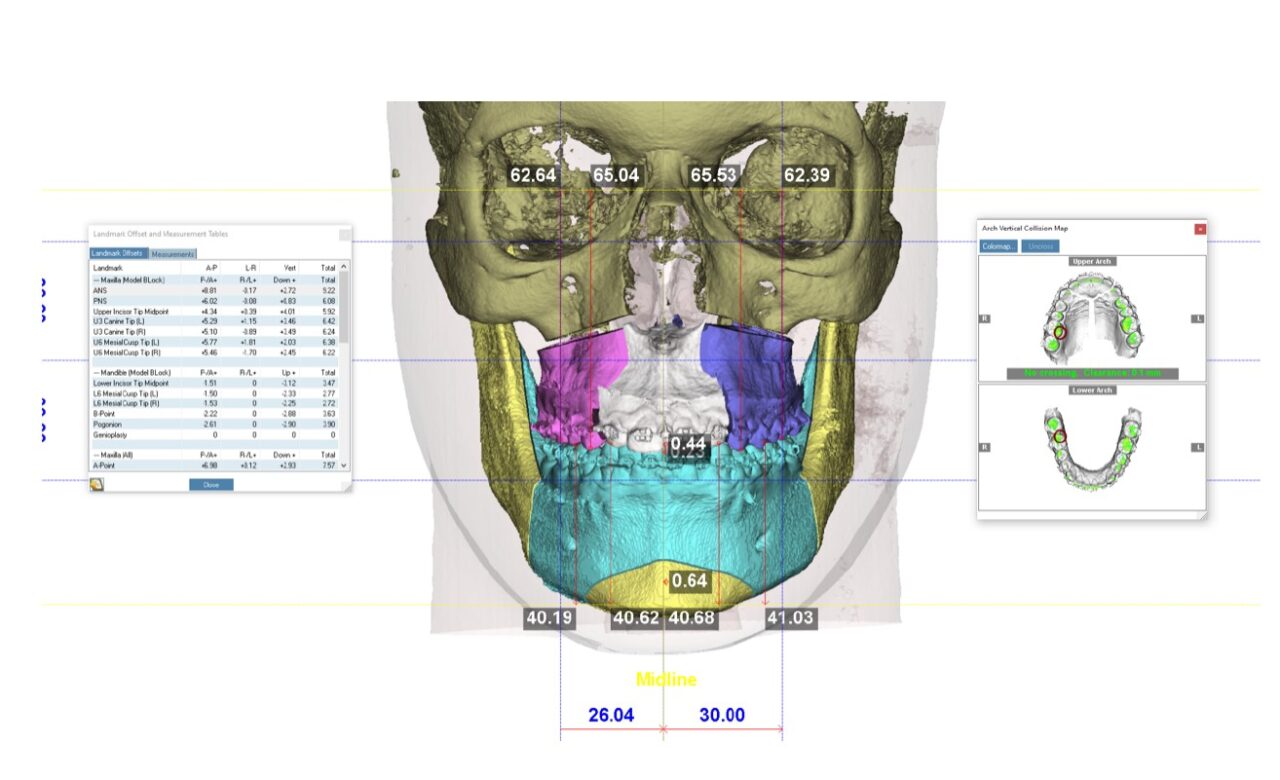
Task: Click the L side marker of Lower Arch
Action: coord(1197,447)
